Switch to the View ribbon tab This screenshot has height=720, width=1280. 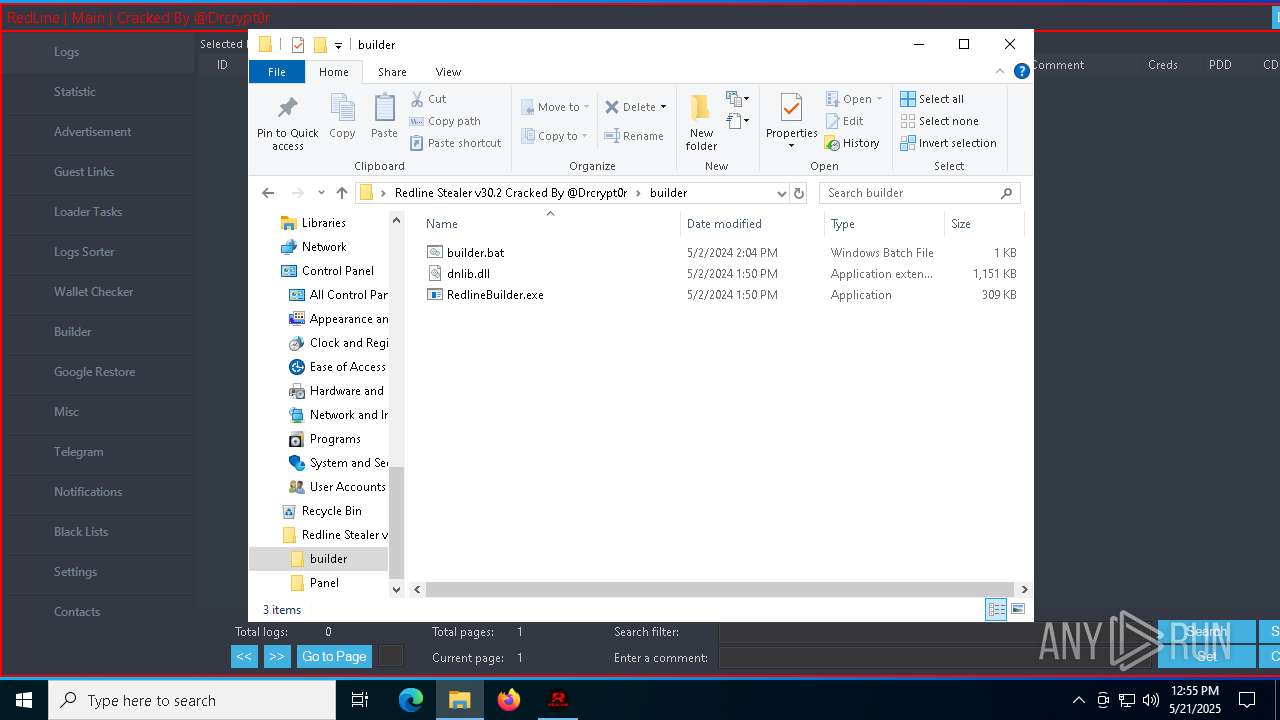coord(448,72)
